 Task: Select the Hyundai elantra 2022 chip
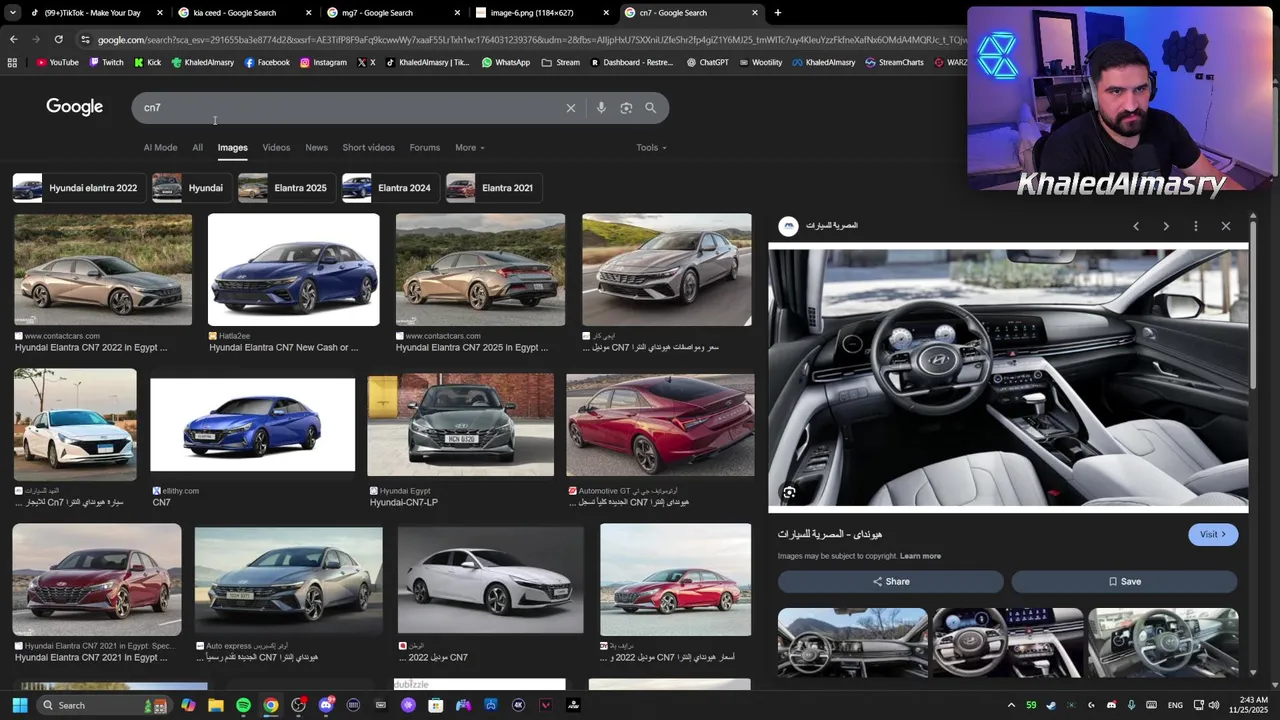77,188
